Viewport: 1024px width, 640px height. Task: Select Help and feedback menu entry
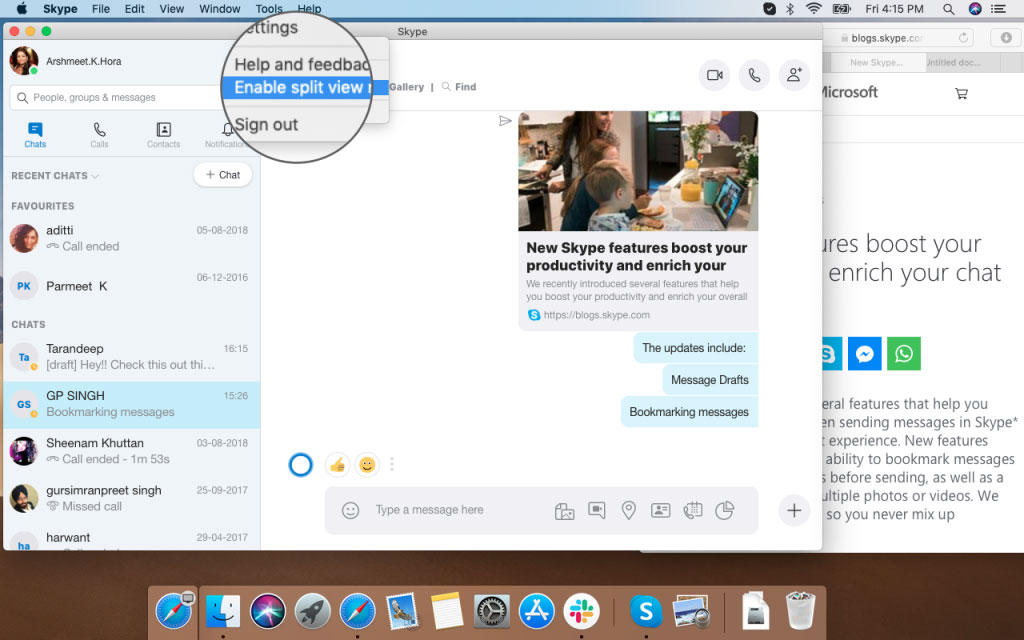click(302, 65)
